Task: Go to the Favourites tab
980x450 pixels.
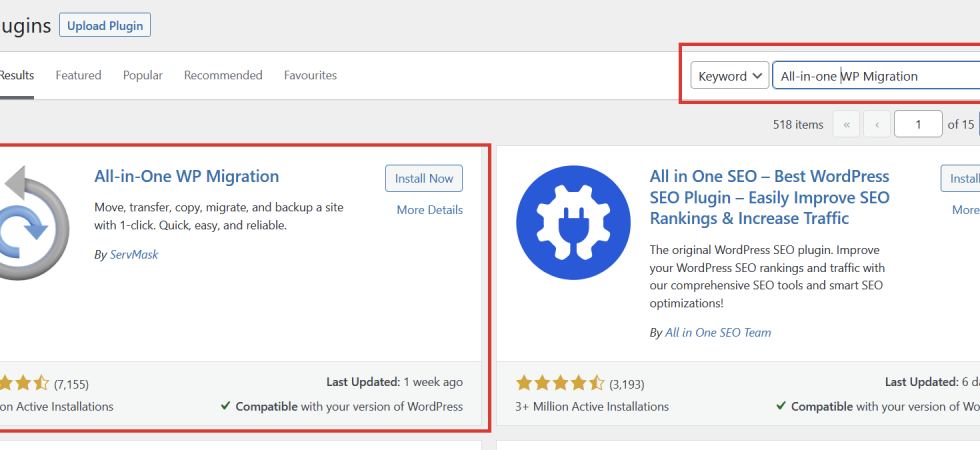Action: [x=310, y=75]
